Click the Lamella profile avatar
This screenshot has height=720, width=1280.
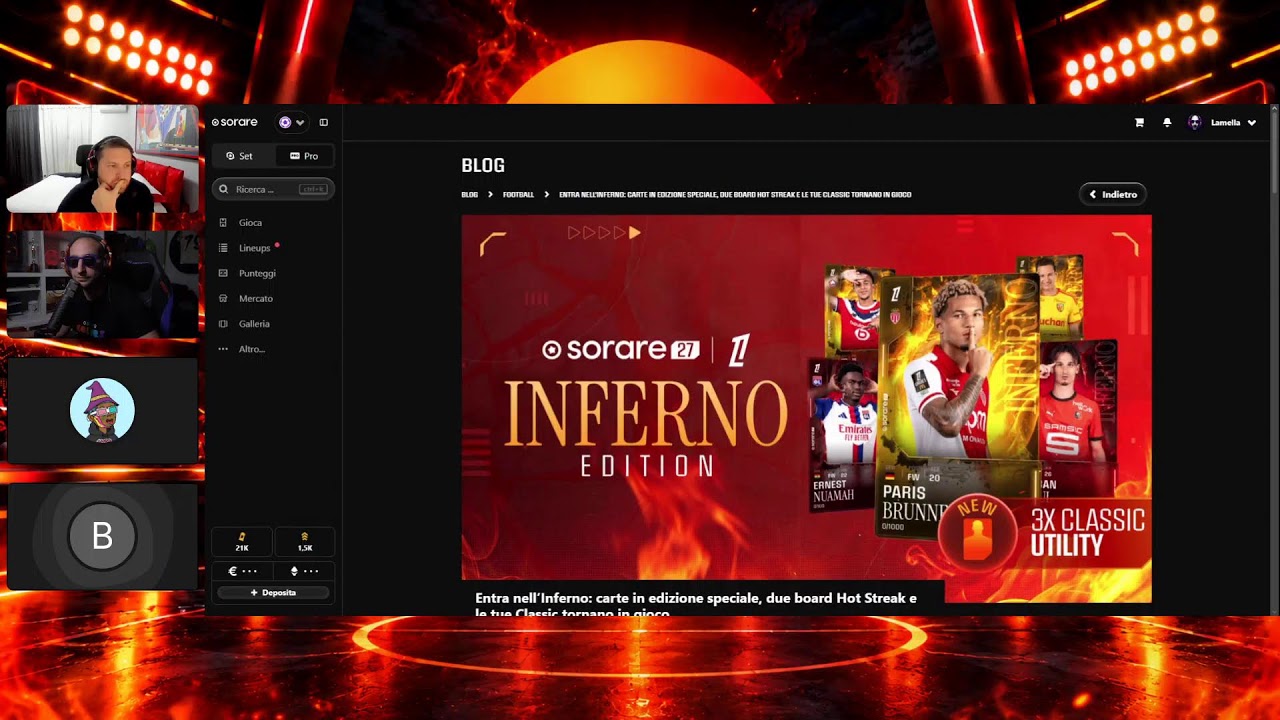coord(1194,122)
